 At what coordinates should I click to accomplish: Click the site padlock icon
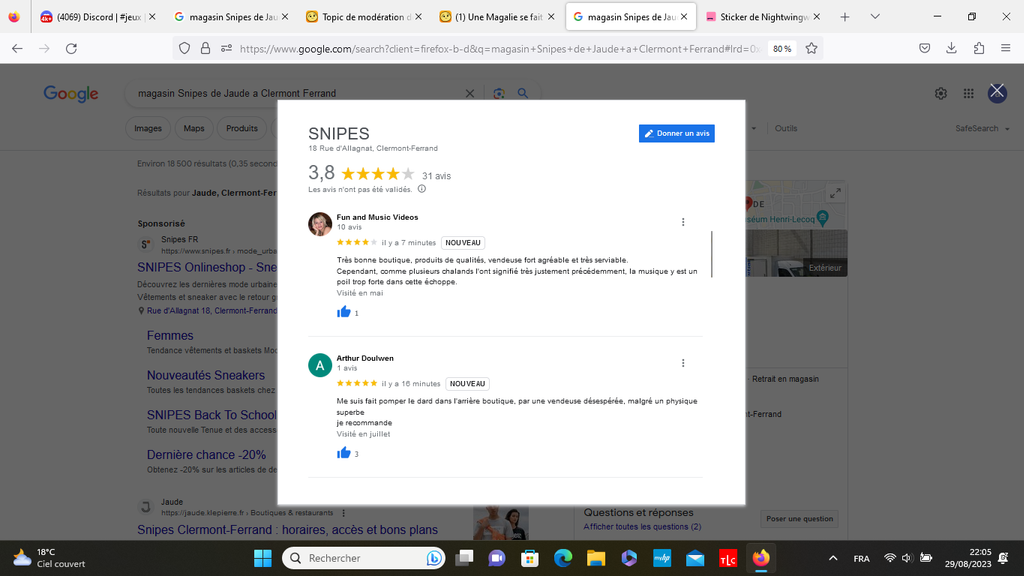(x=205, y=48)
